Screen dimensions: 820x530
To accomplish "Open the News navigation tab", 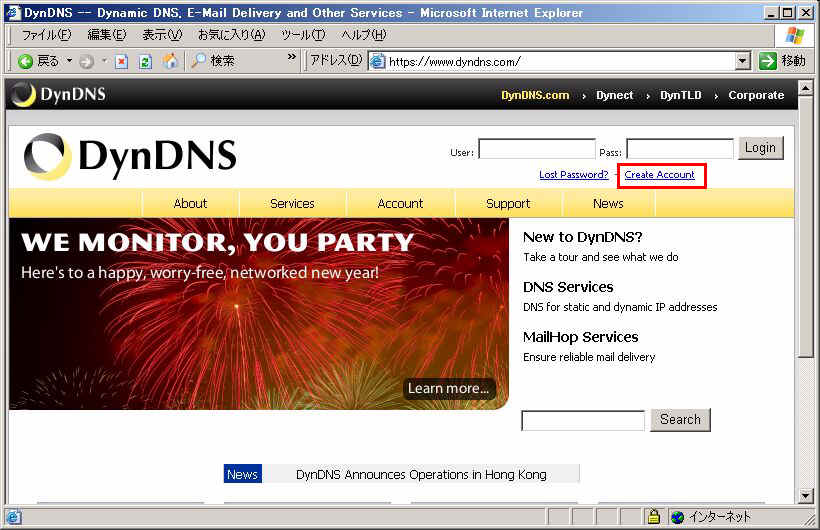I will tap(608, 204).
